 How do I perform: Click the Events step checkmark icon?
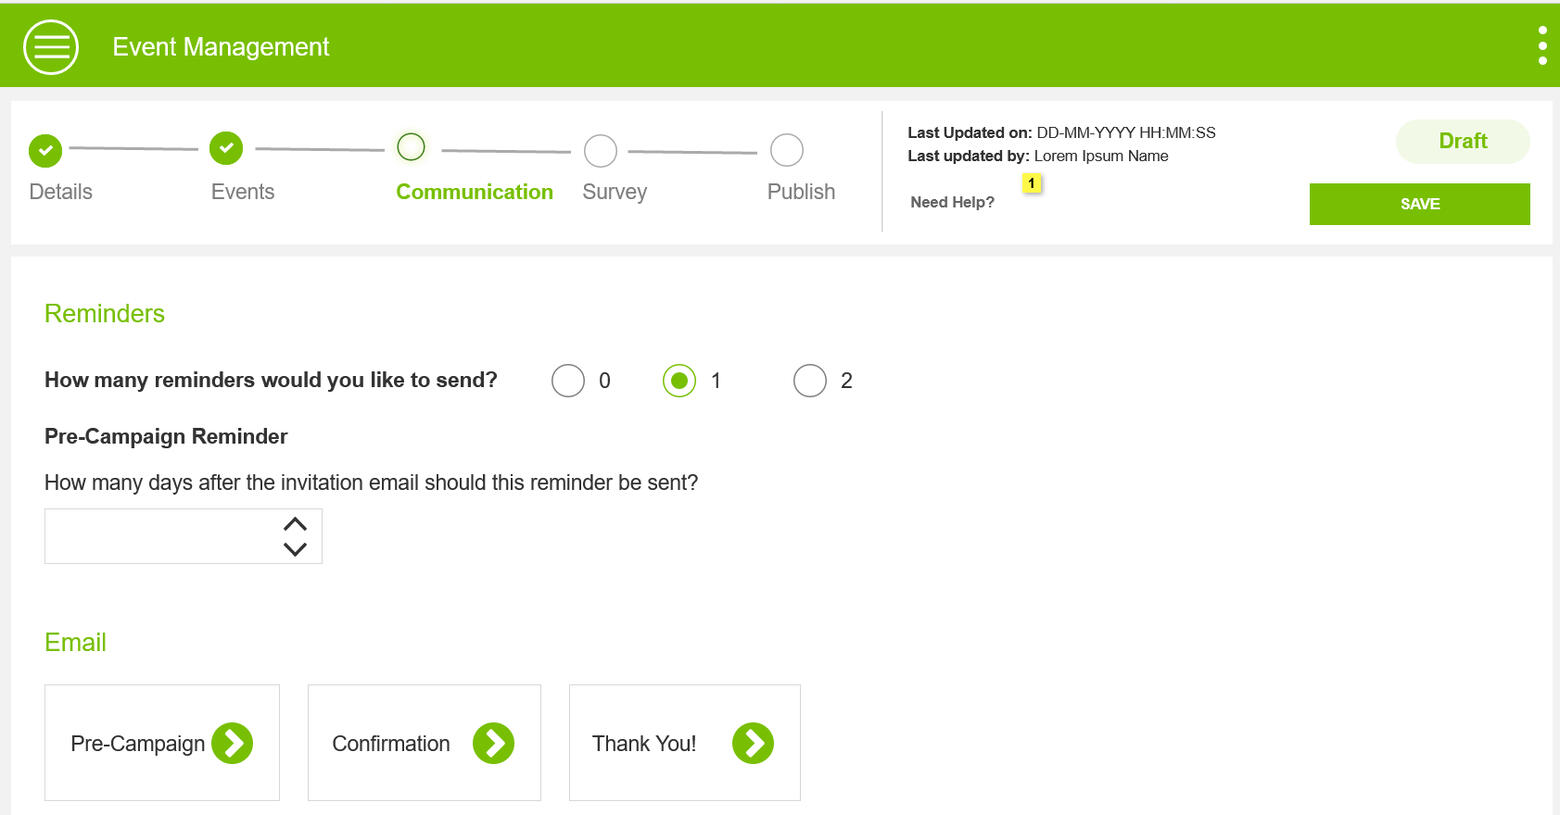(x=226, y=148)
